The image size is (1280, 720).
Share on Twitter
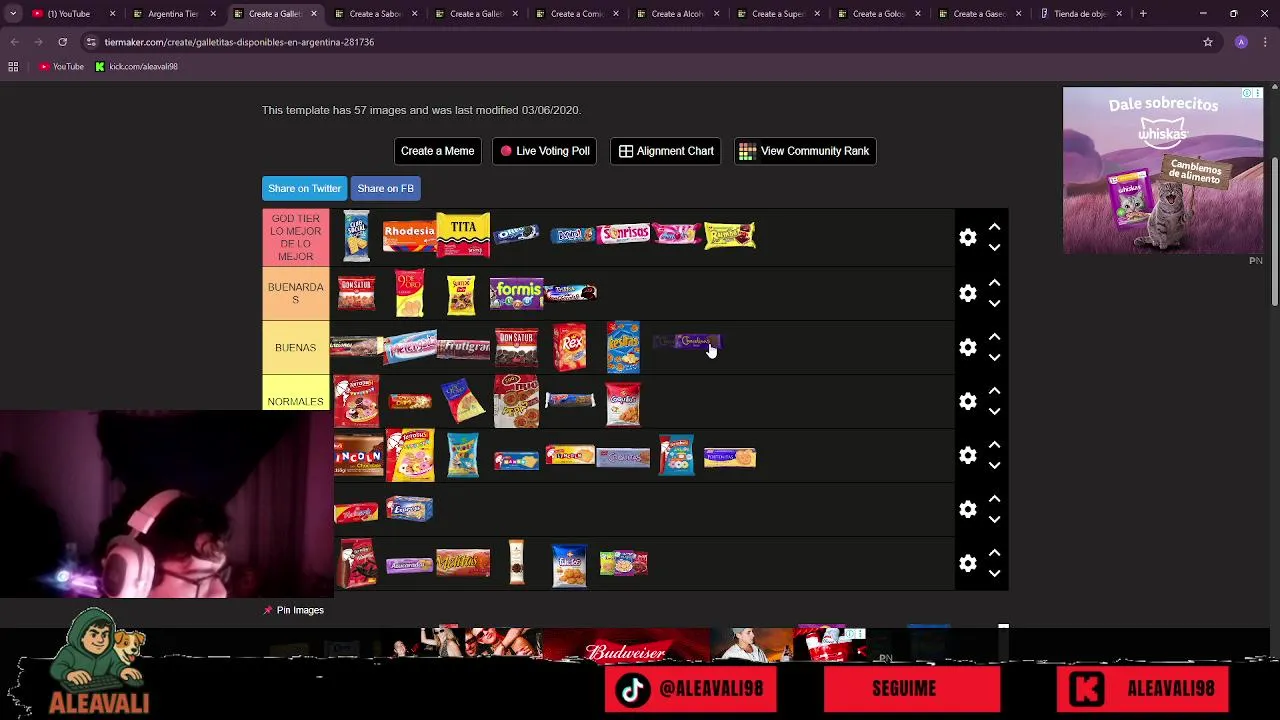click(304, 188)
